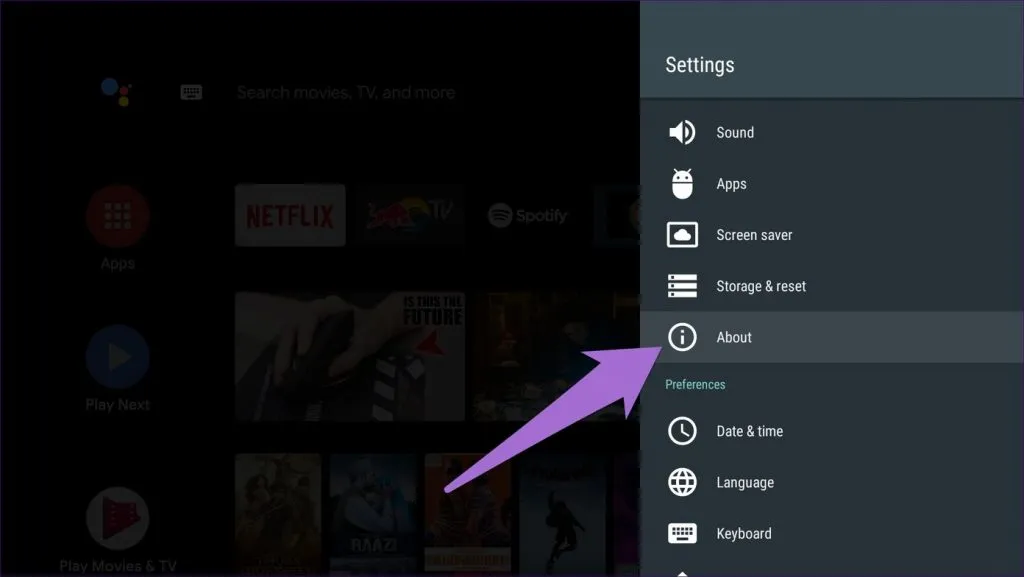Viewport: 1024px width, 577px height.
Task: Open the Play Movies & TV icon
Action: [117, 518]
